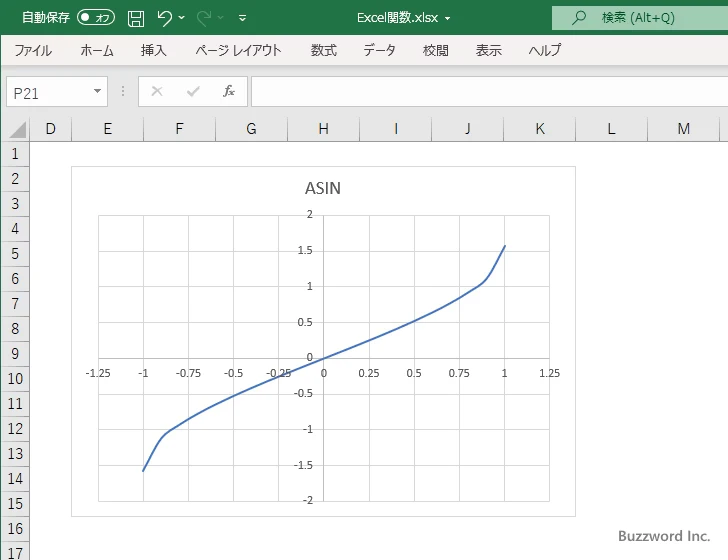Viewport: 728px width, 560px height.
Task: Open the Undo history dropdown arrow
Action: (182, 18)
